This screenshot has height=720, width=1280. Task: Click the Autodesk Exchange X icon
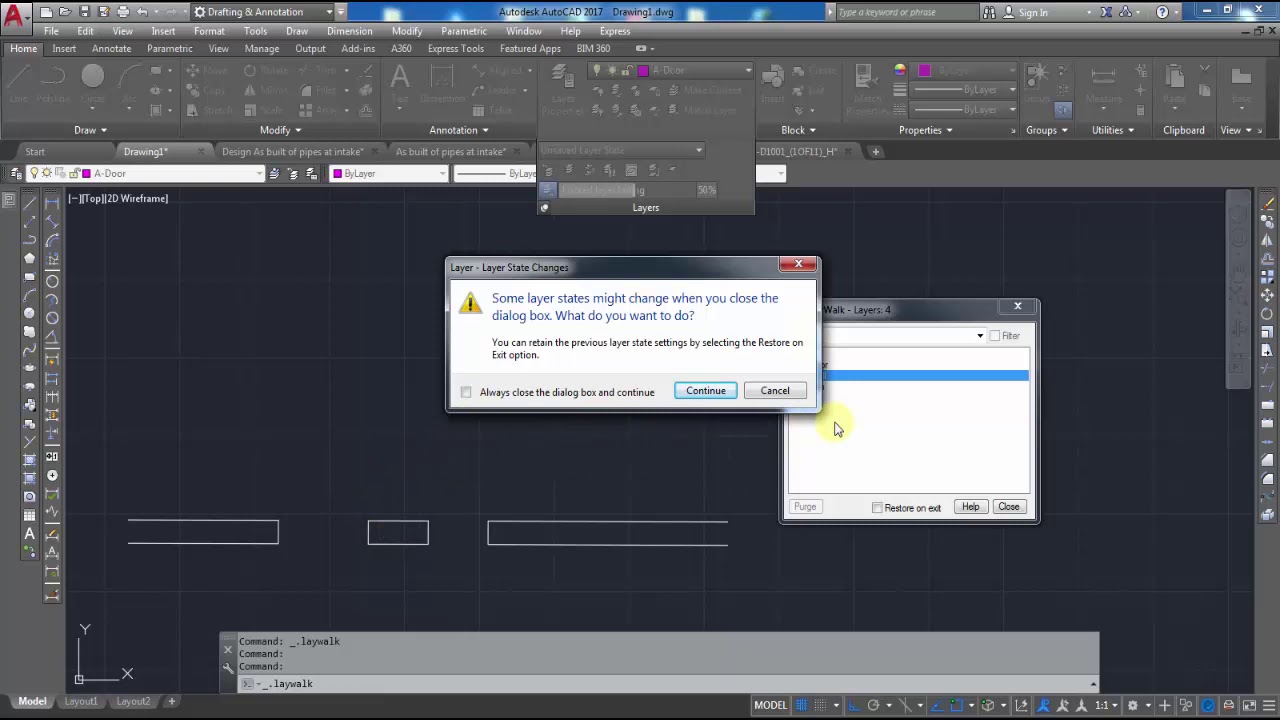pos(1106,12)
